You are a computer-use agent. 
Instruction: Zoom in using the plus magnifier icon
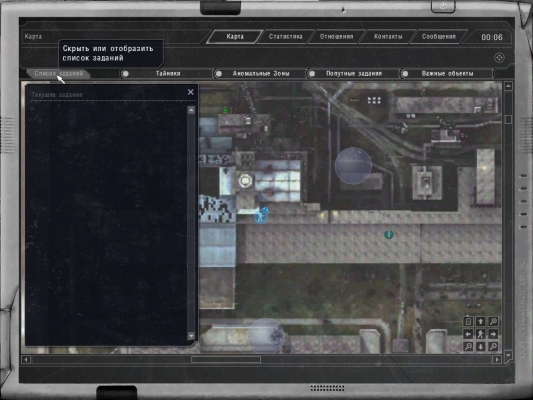[493, 347]
